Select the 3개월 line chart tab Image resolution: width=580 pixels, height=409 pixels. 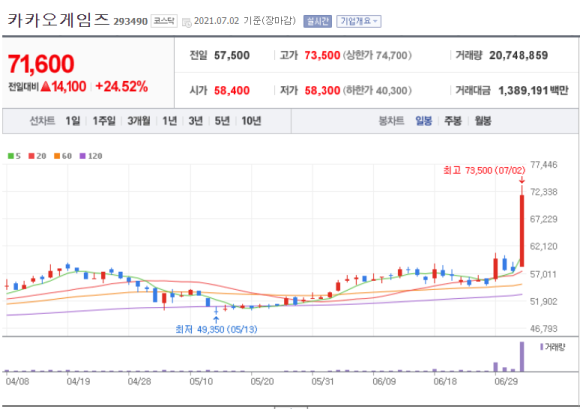pyautogui.click(x=139, y=121)
